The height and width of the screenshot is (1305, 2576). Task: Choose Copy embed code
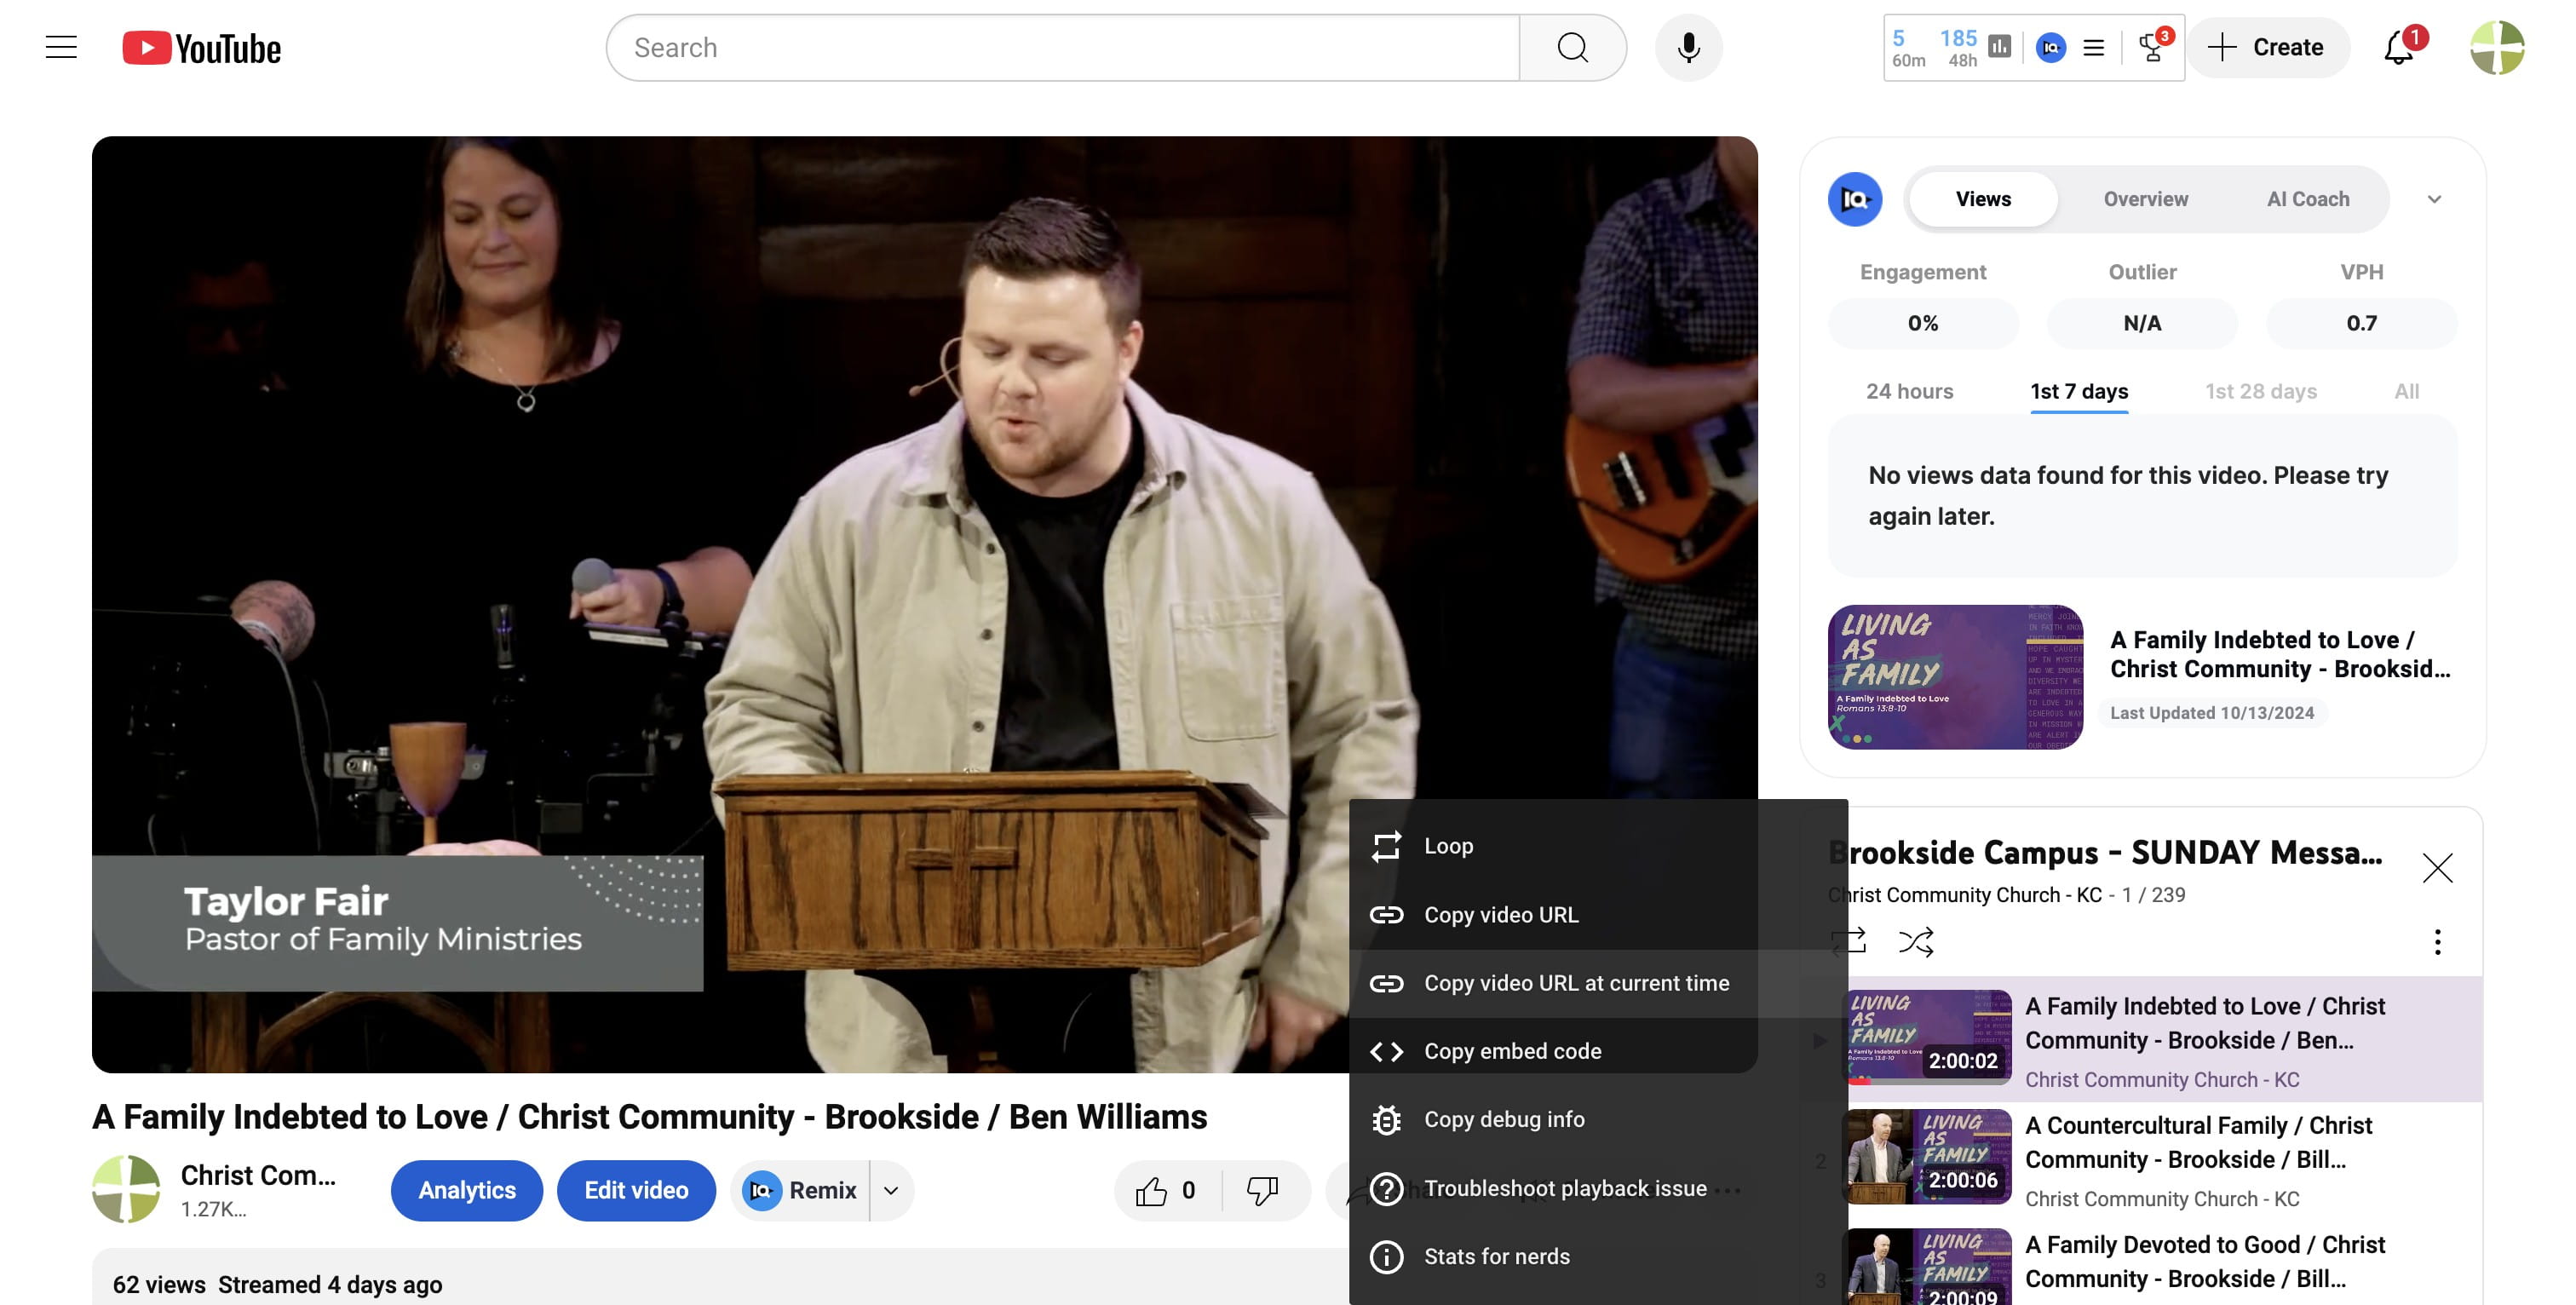(1597, 1051)
